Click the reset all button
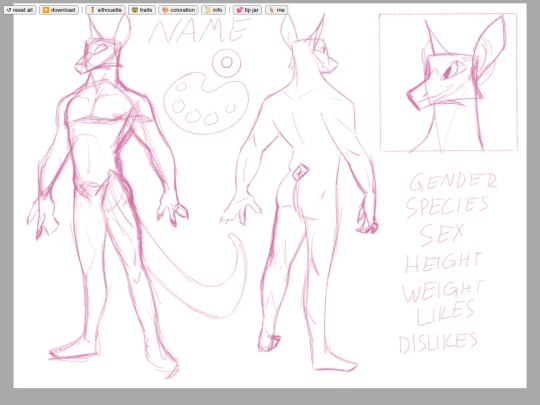Screen dimensions: 540x405 pyautogui.click(x=20, y=10)
